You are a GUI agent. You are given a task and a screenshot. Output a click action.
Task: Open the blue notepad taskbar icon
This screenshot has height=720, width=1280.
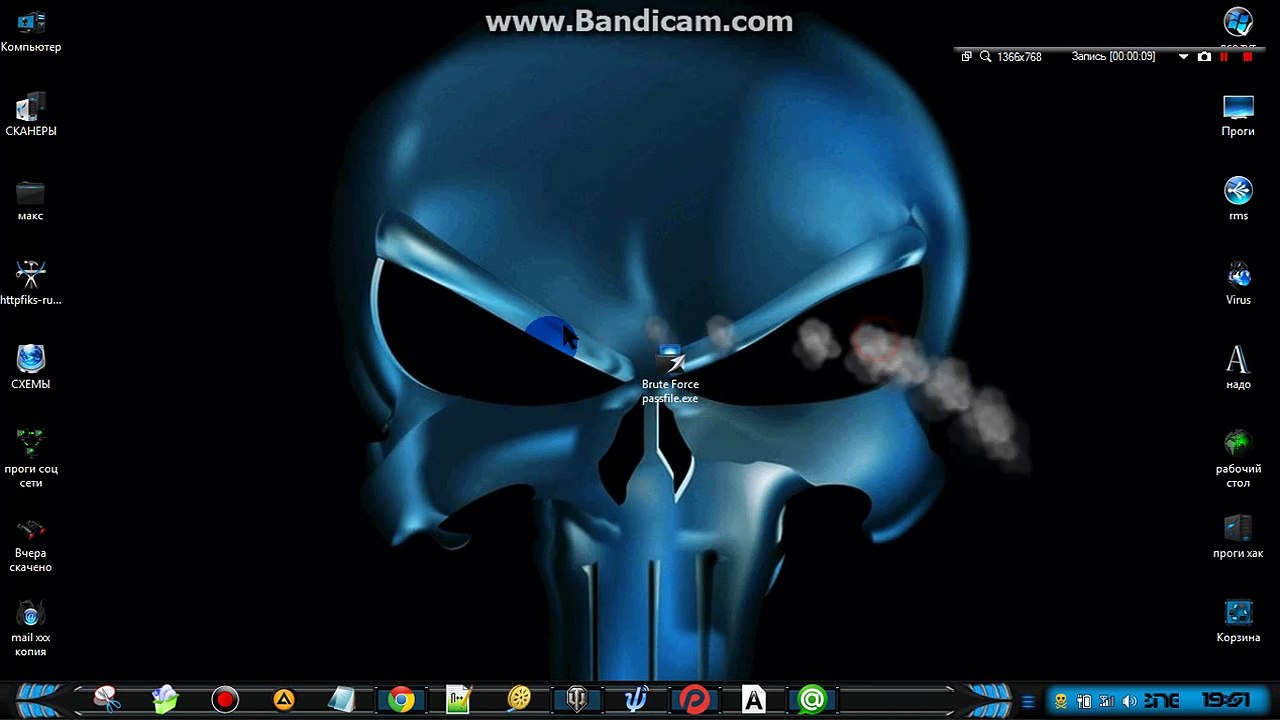coord(342,699)
